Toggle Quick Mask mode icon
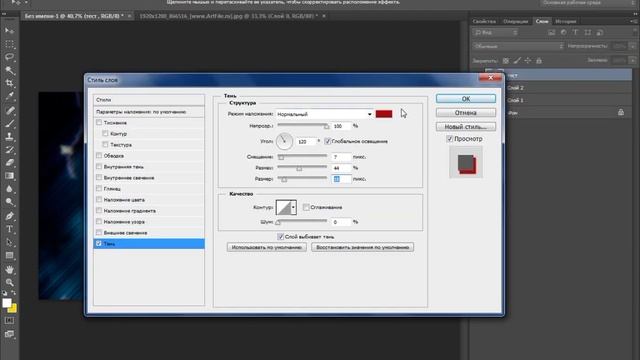Image resolution: width=640 pixels, height=360 pixels. coord(9,321)
